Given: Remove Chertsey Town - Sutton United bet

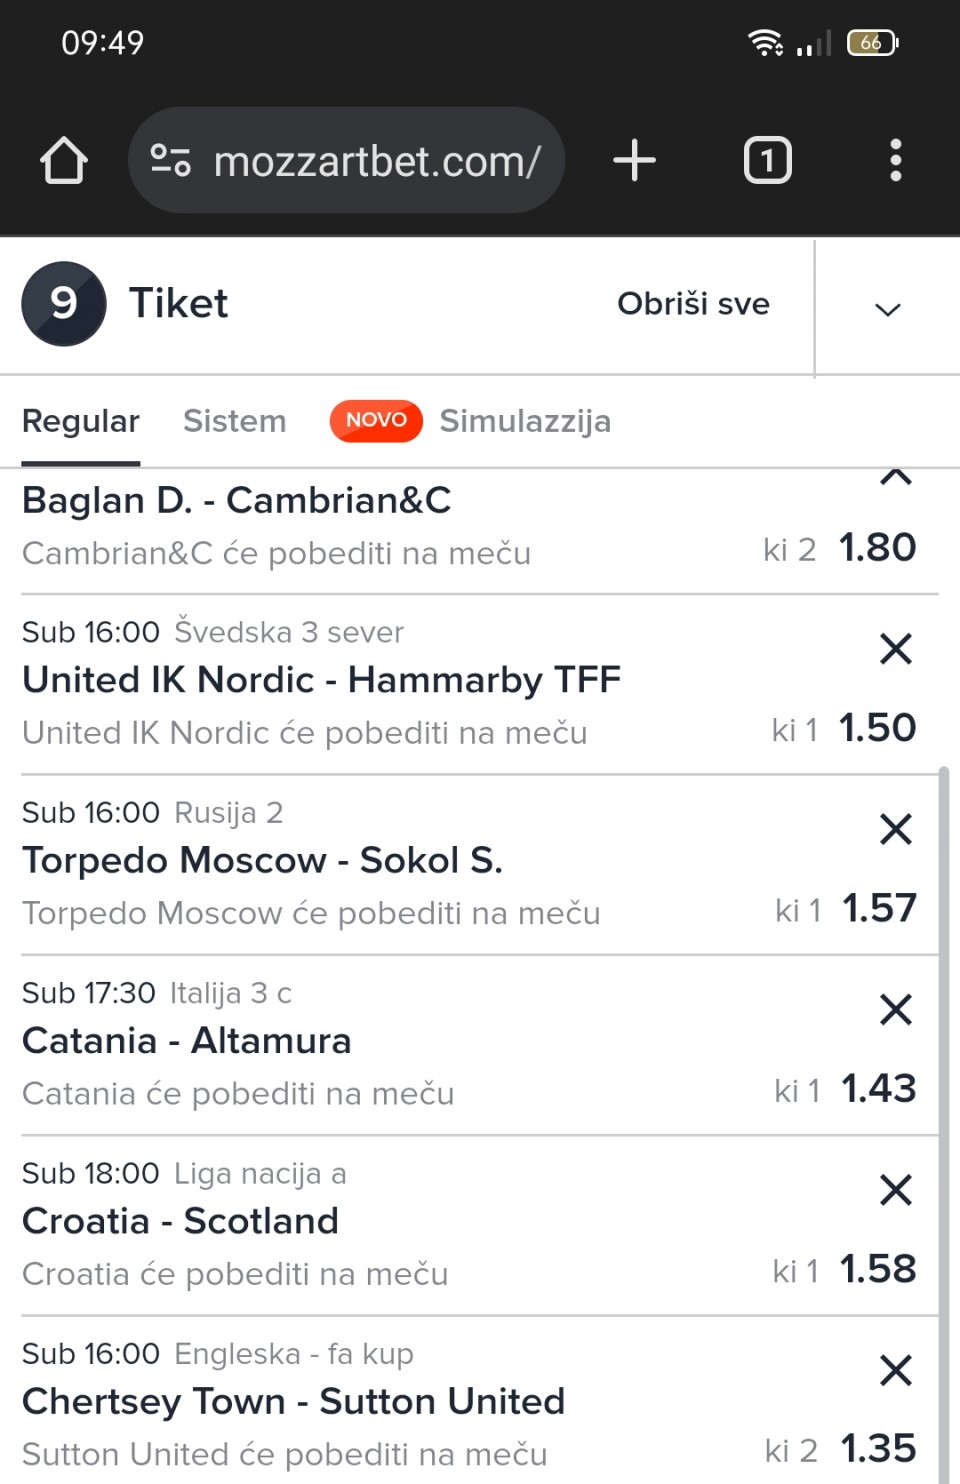Looking at the screenshot, I should [895, 1370].
